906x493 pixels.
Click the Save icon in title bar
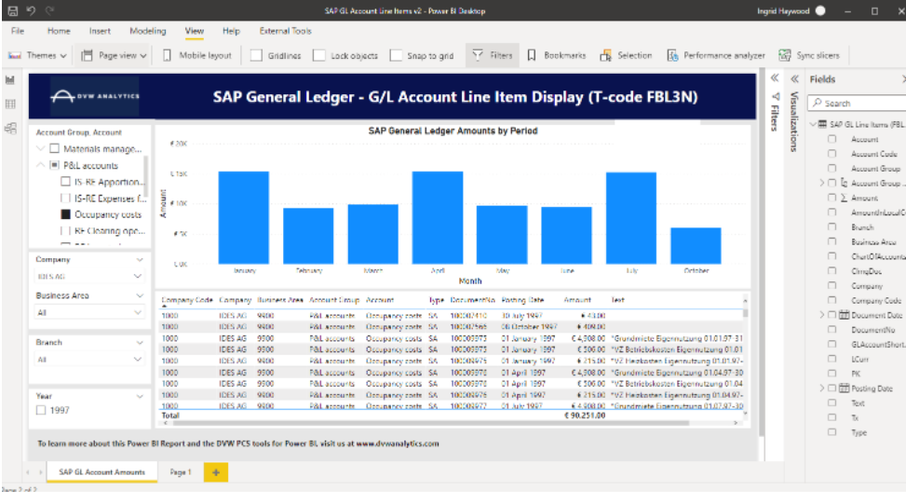pos(14,10)
